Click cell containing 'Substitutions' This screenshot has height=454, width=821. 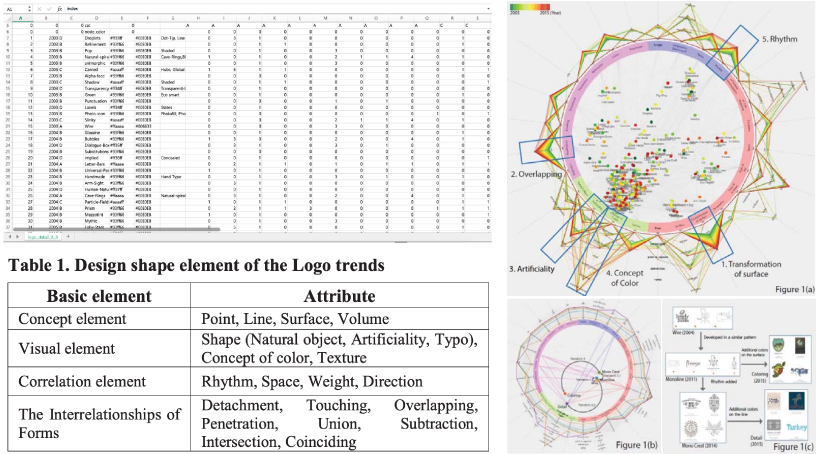coord(96,151)
